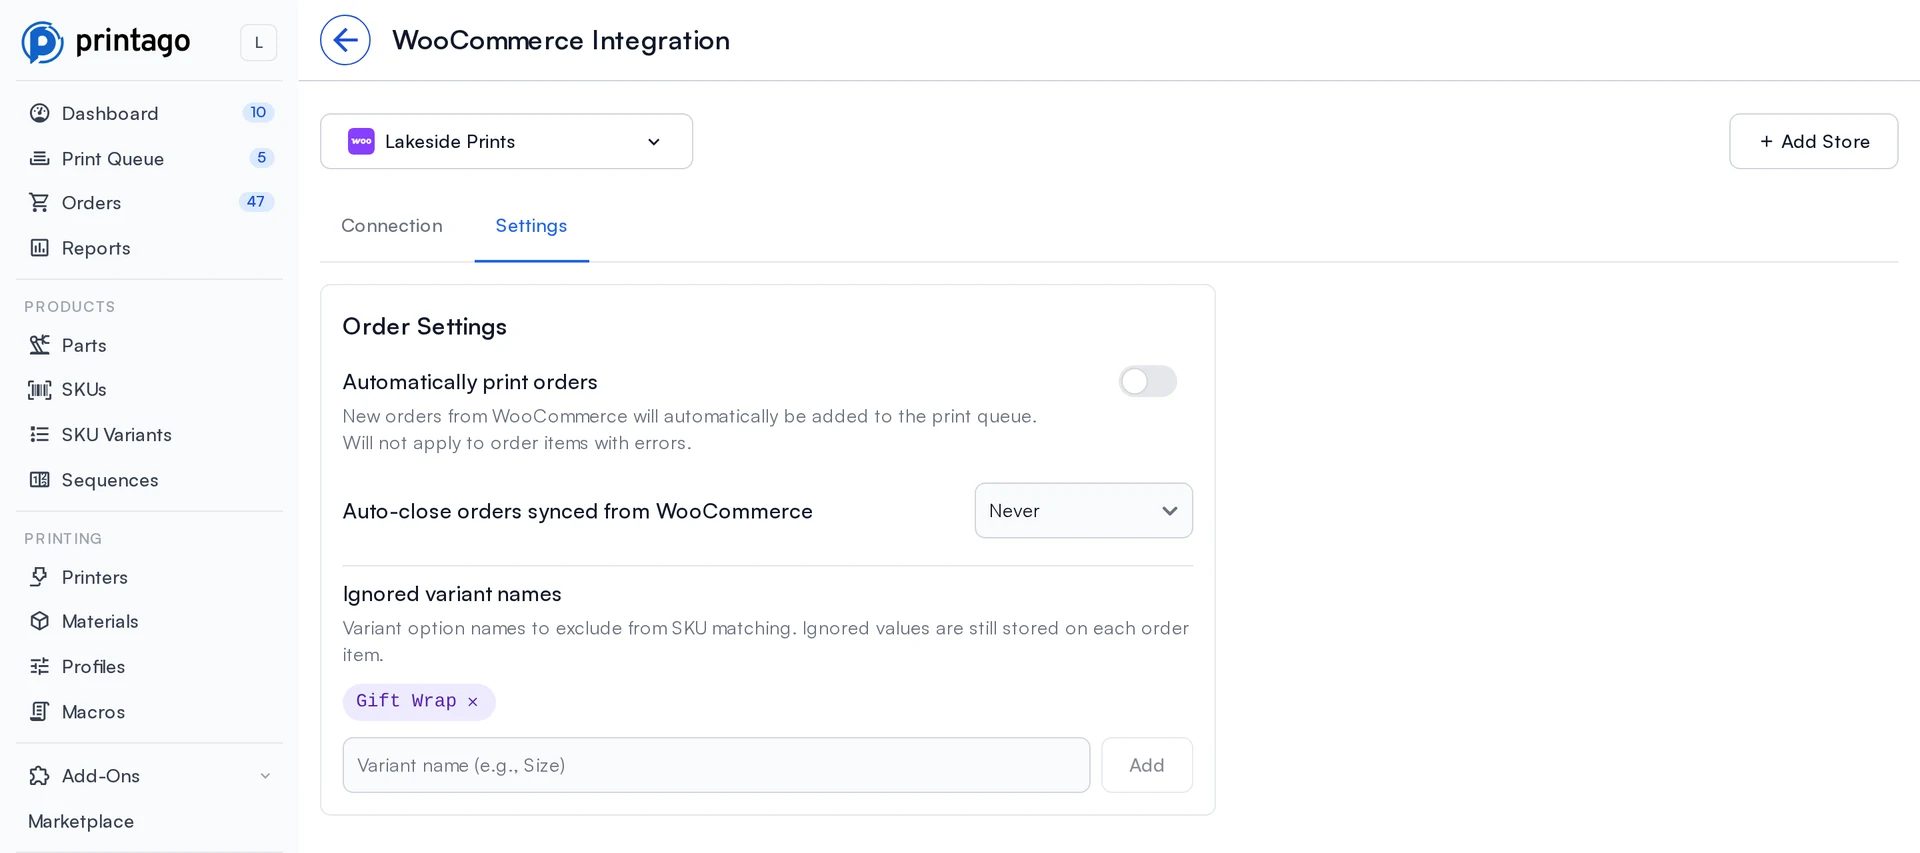1920x853 pixels.
Task: Click the Printago logo
Action: click(106, 42)
